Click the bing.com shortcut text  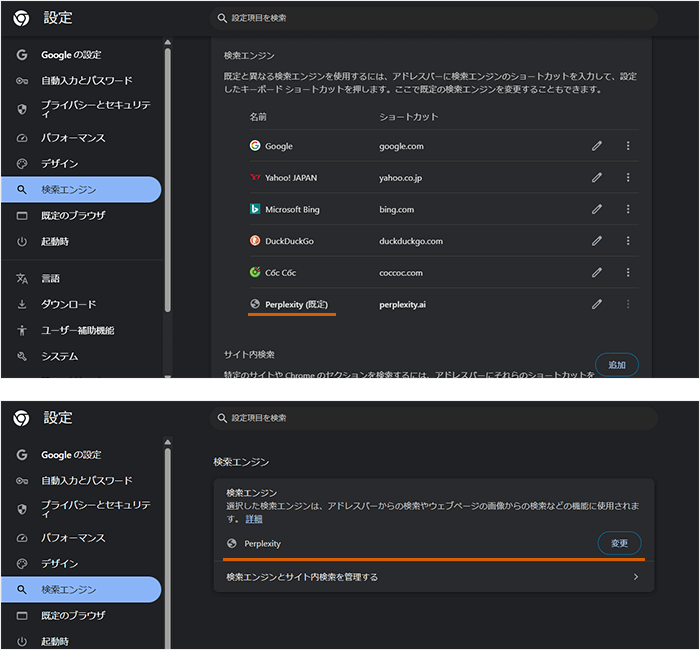[396, 209]
